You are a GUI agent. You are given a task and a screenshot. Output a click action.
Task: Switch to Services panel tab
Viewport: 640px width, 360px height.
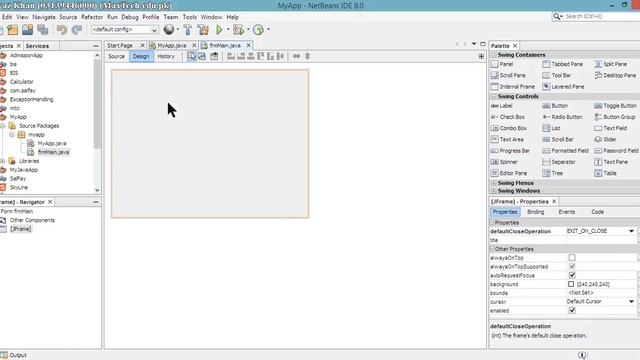(x=37, y=46)
